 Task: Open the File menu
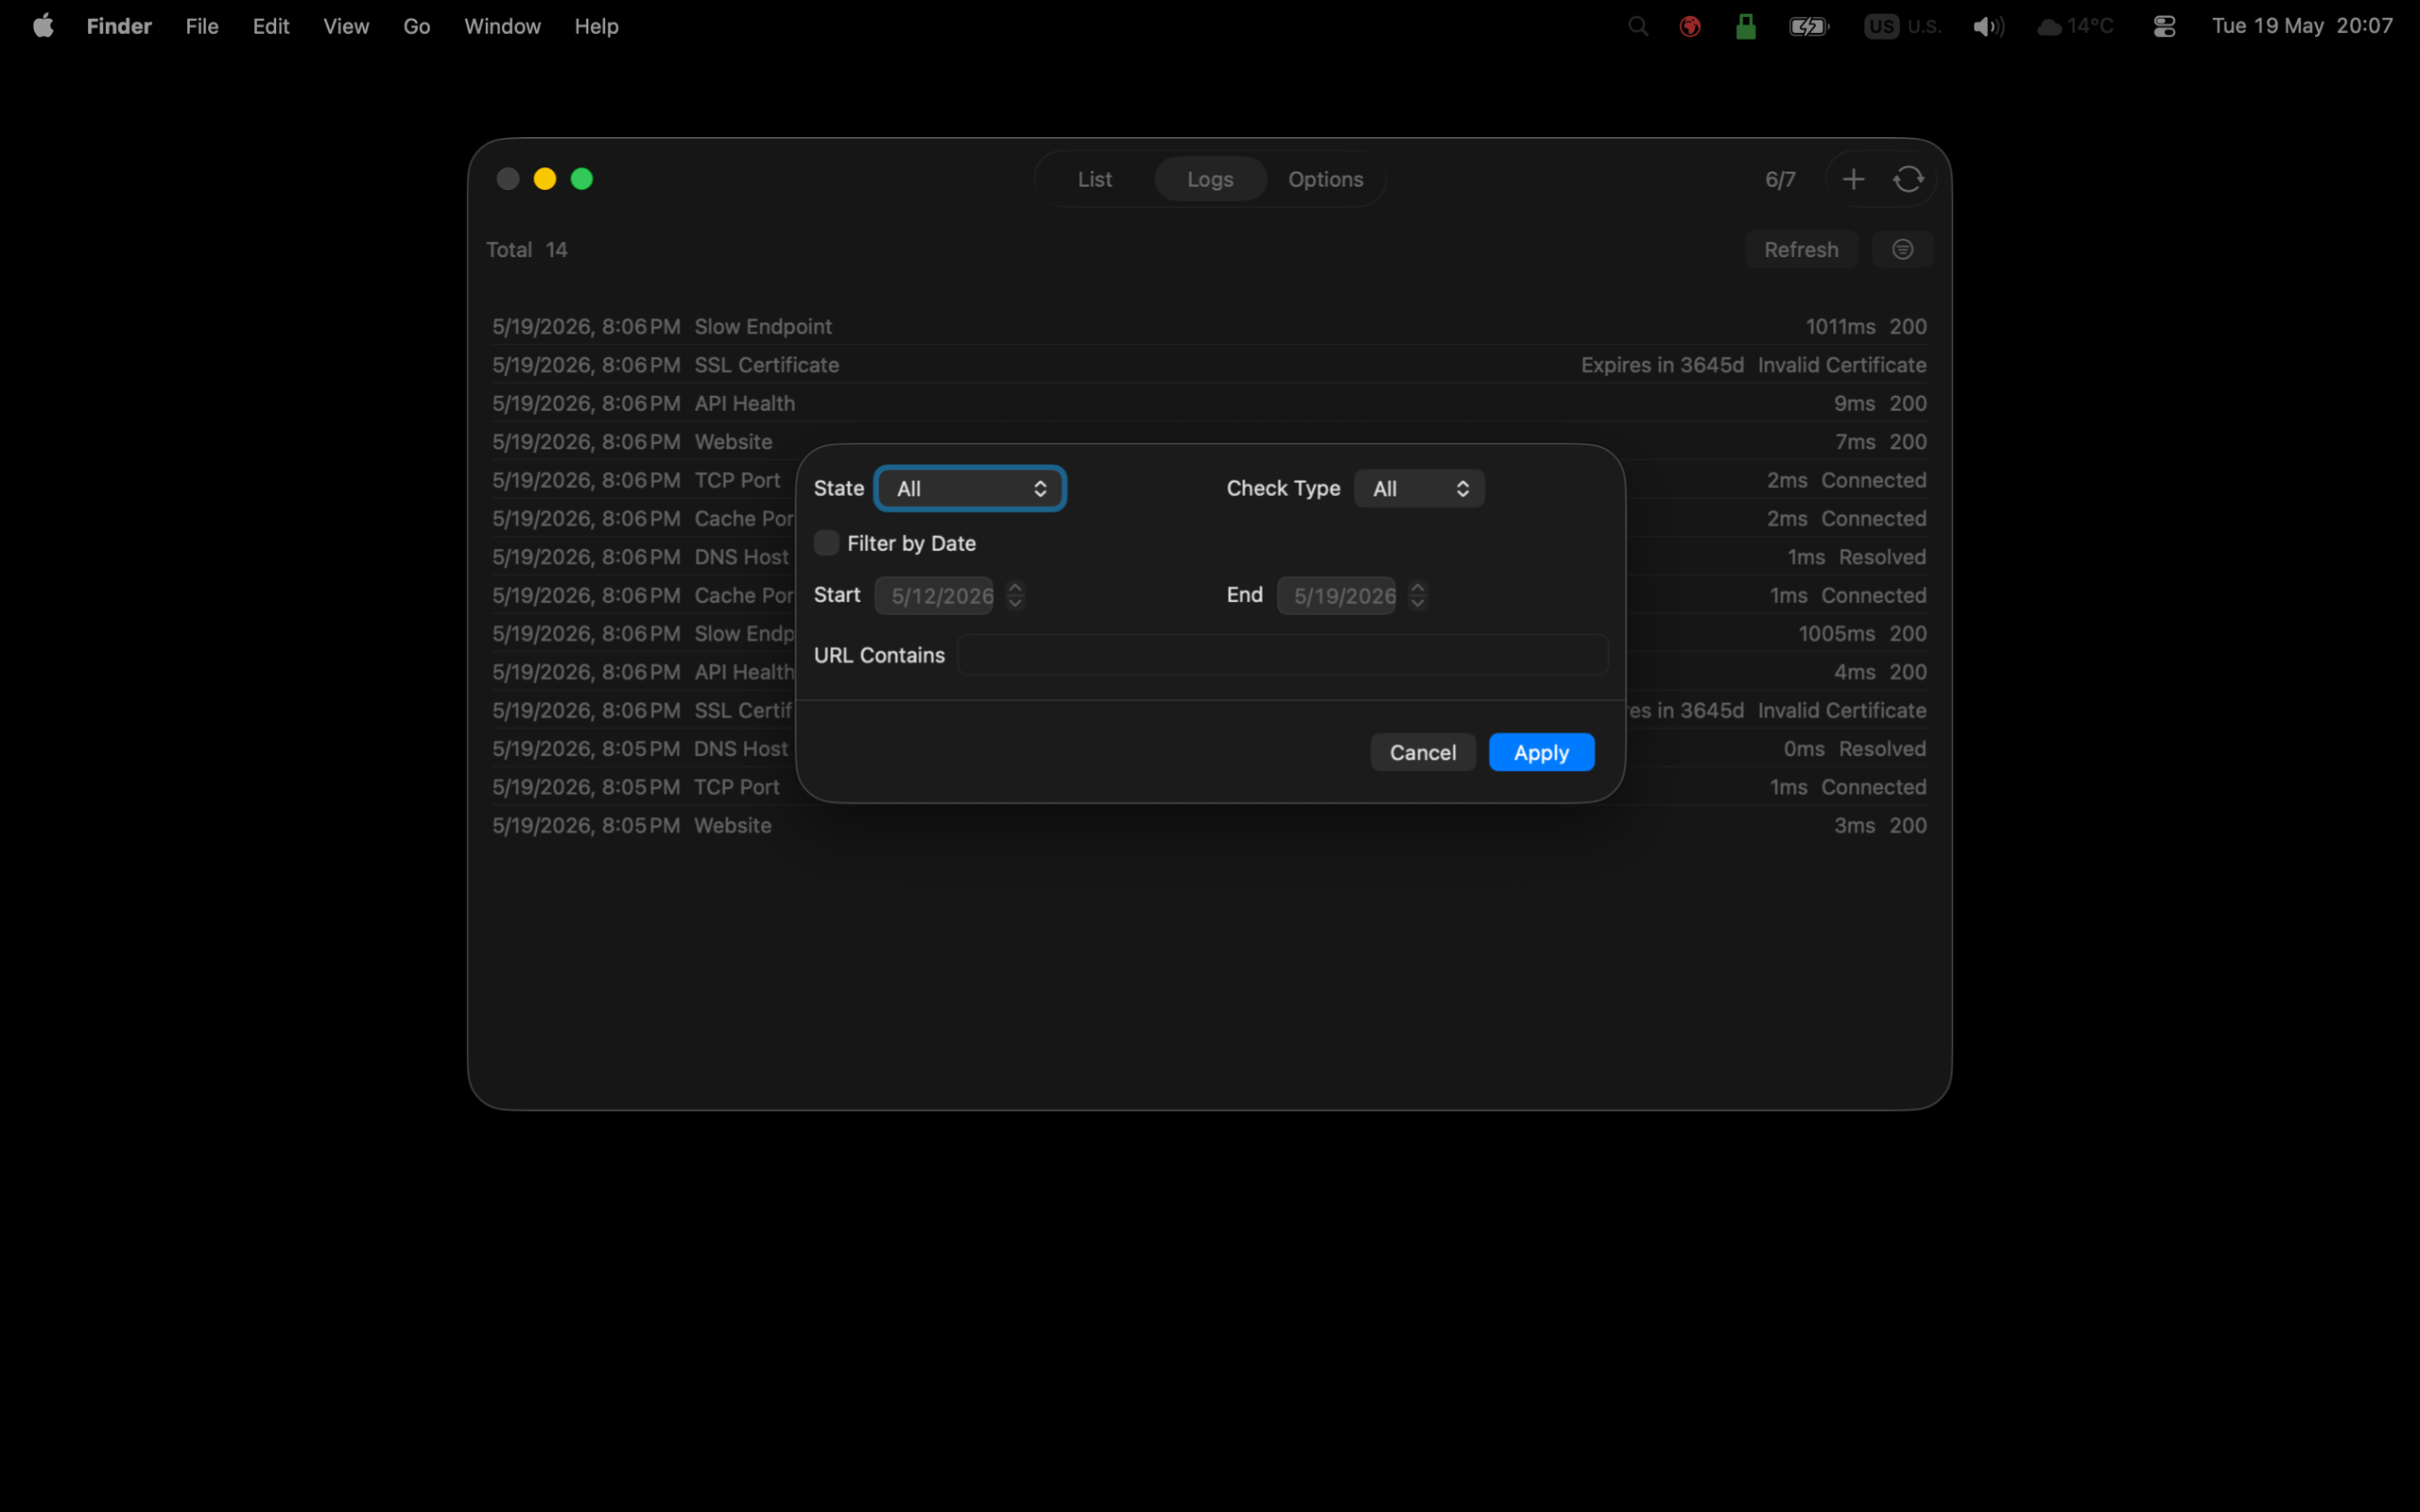coord(202,26)
